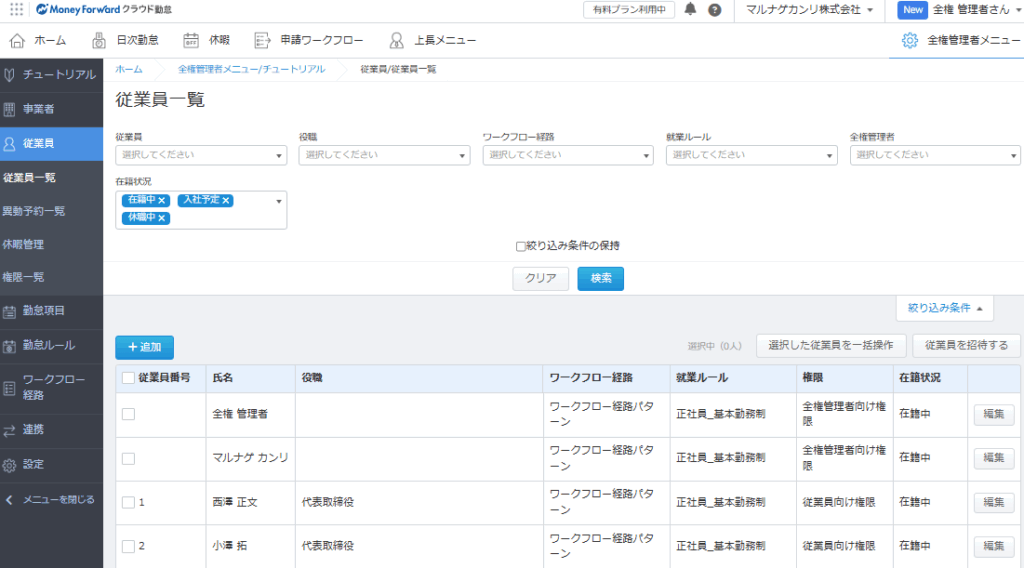Image resolution: width=1024 pixels, height=568 pixels.
Task: Go to 異動予約一覧 in sidebar
Action: [x=34, y=211]
